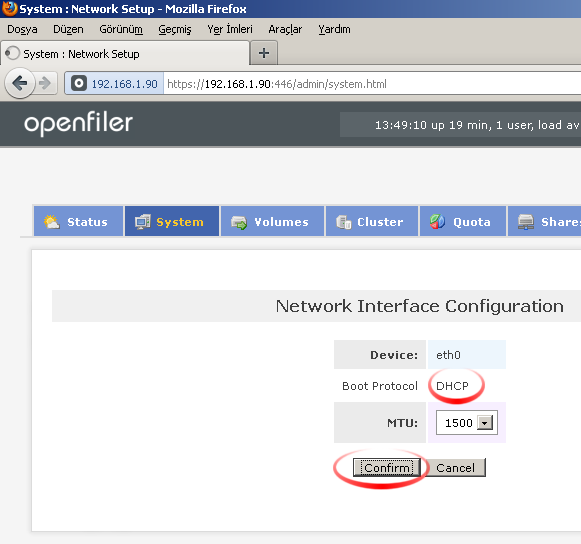Click the eth0 device value

point(448,355)
